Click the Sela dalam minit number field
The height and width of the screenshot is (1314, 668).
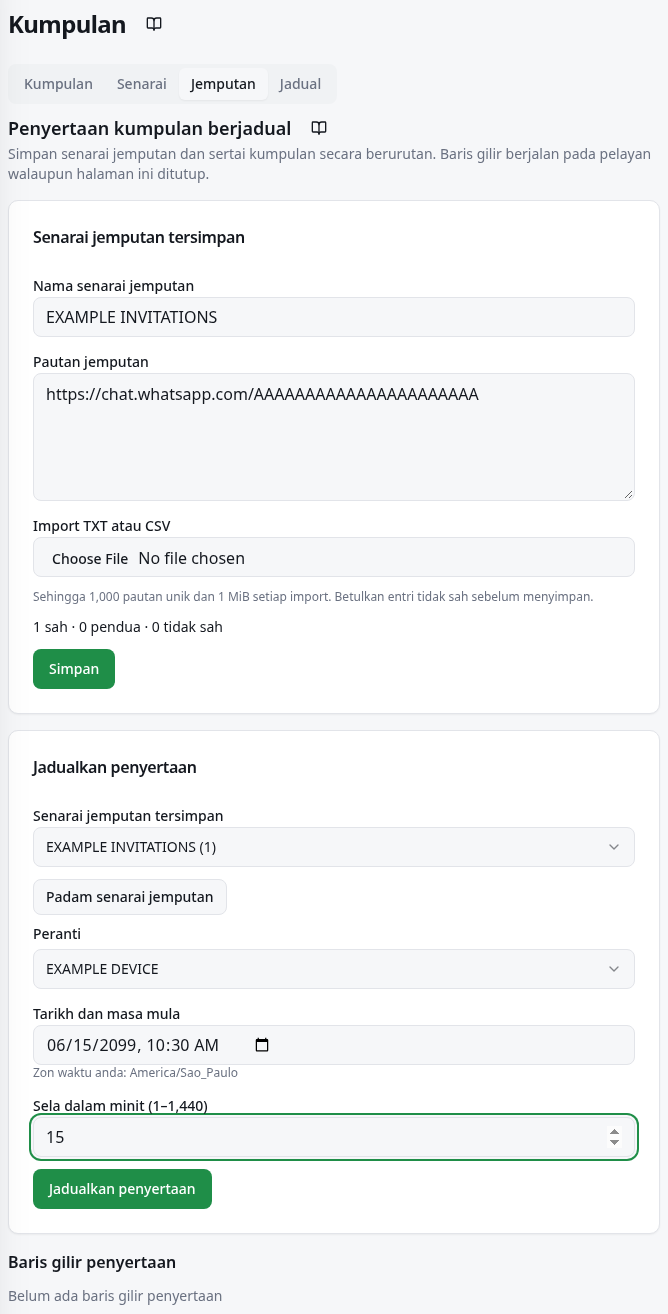[x=334, y=1137]
